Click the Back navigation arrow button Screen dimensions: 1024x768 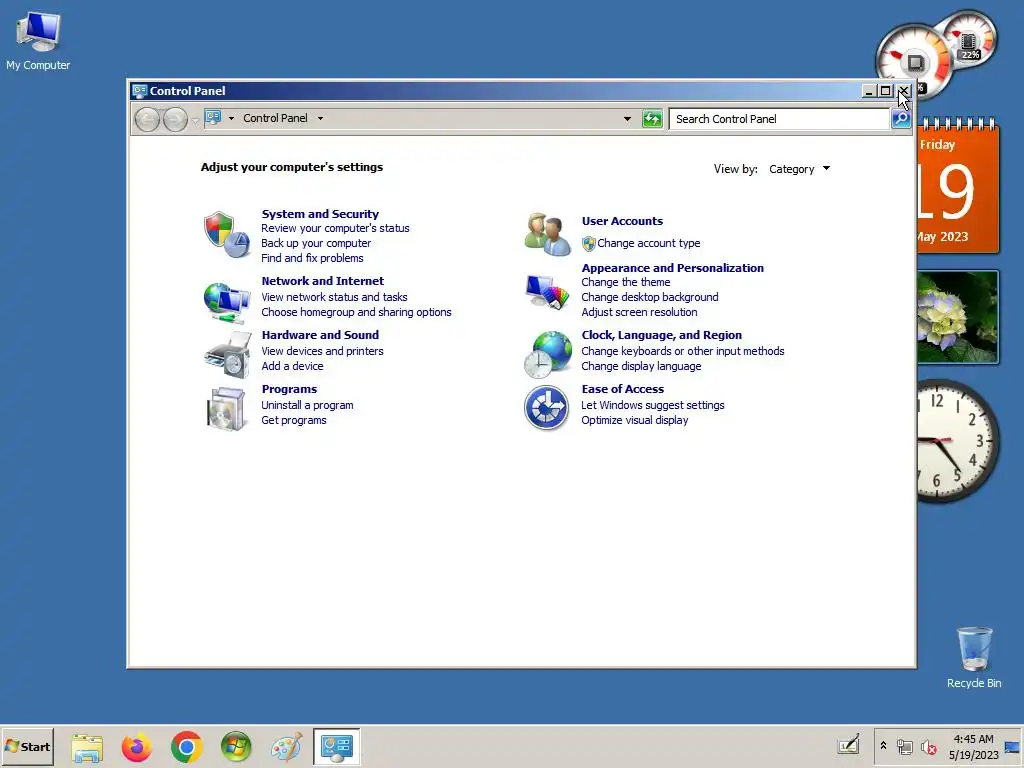pos(148,120)
